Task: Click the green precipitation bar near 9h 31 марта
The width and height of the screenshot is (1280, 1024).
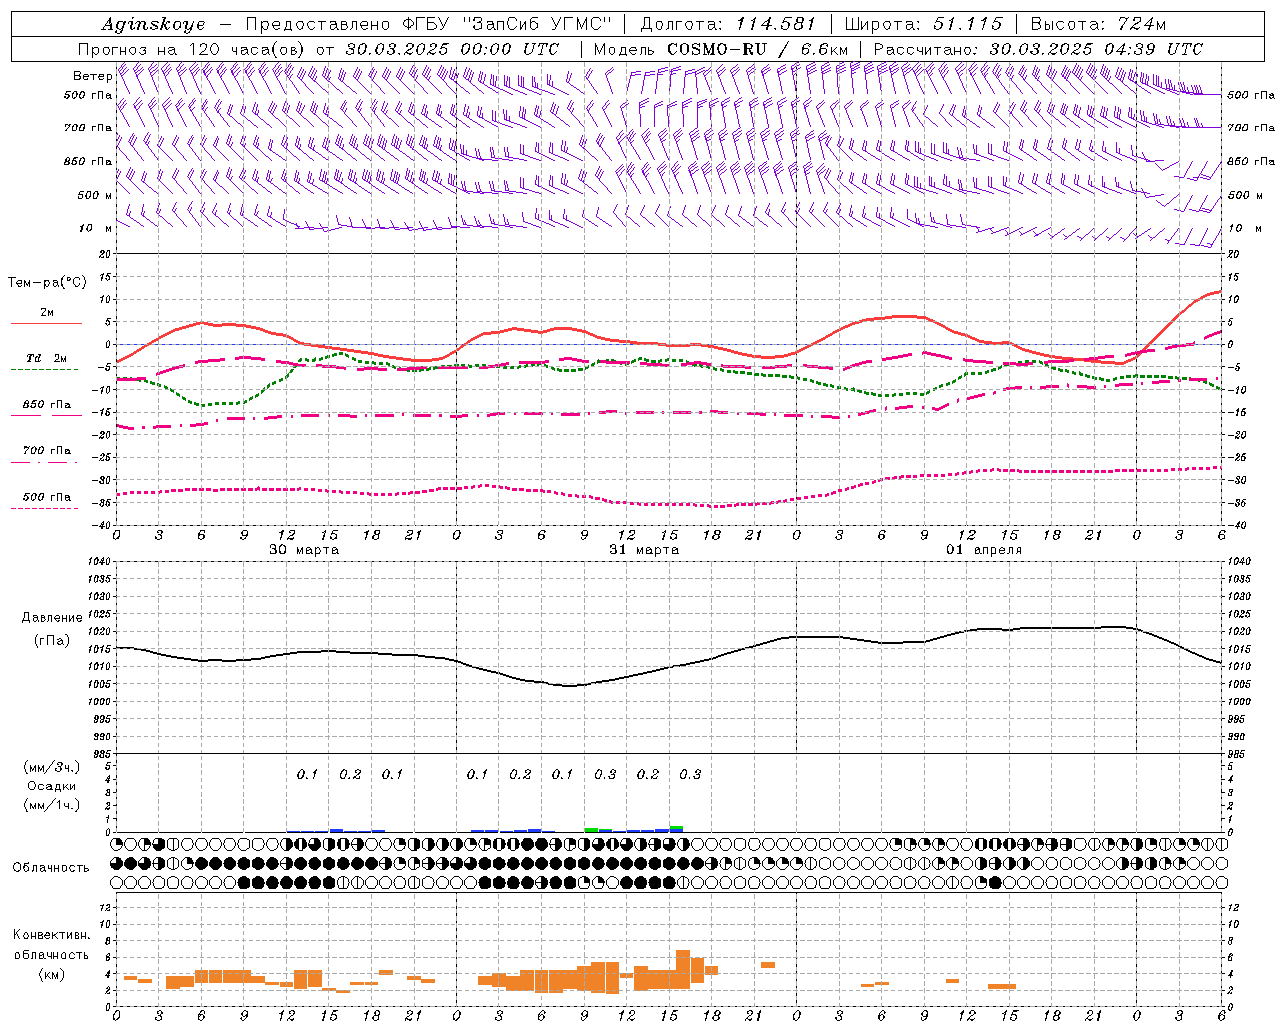Action: point(591,829)
